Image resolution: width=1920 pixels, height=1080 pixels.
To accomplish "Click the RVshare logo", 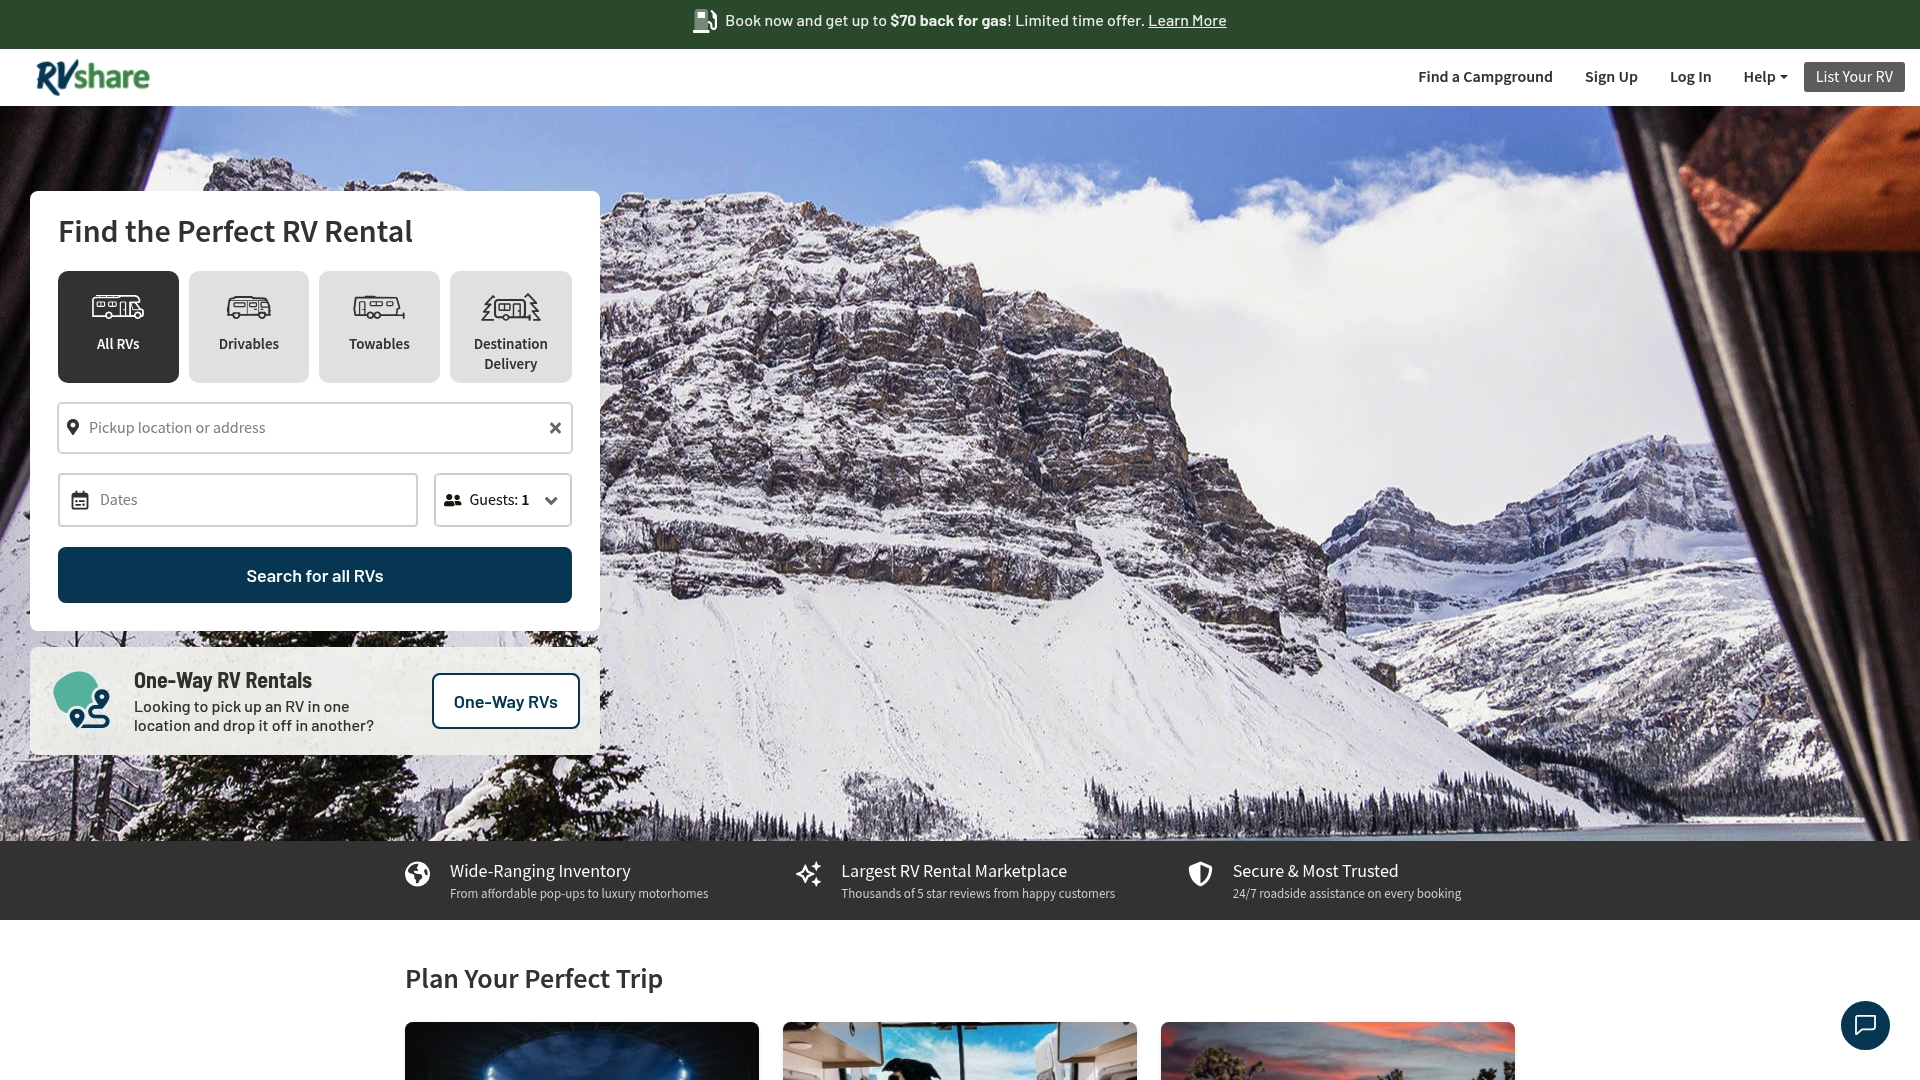I will (92, 77).
